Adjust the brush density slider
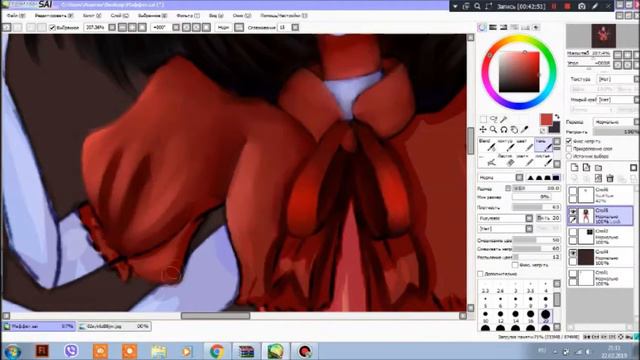640x360 pixels. click(536, 207)
